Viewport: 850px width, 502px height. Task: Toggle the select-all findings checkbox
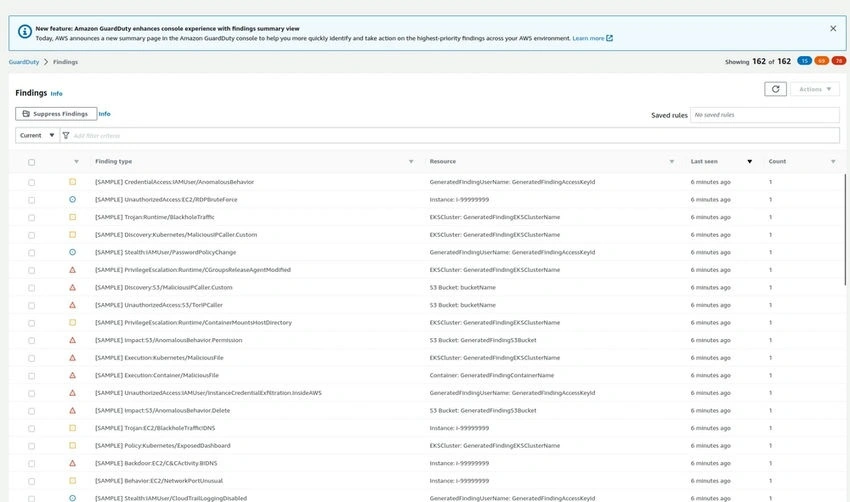[x=31, y=162]
